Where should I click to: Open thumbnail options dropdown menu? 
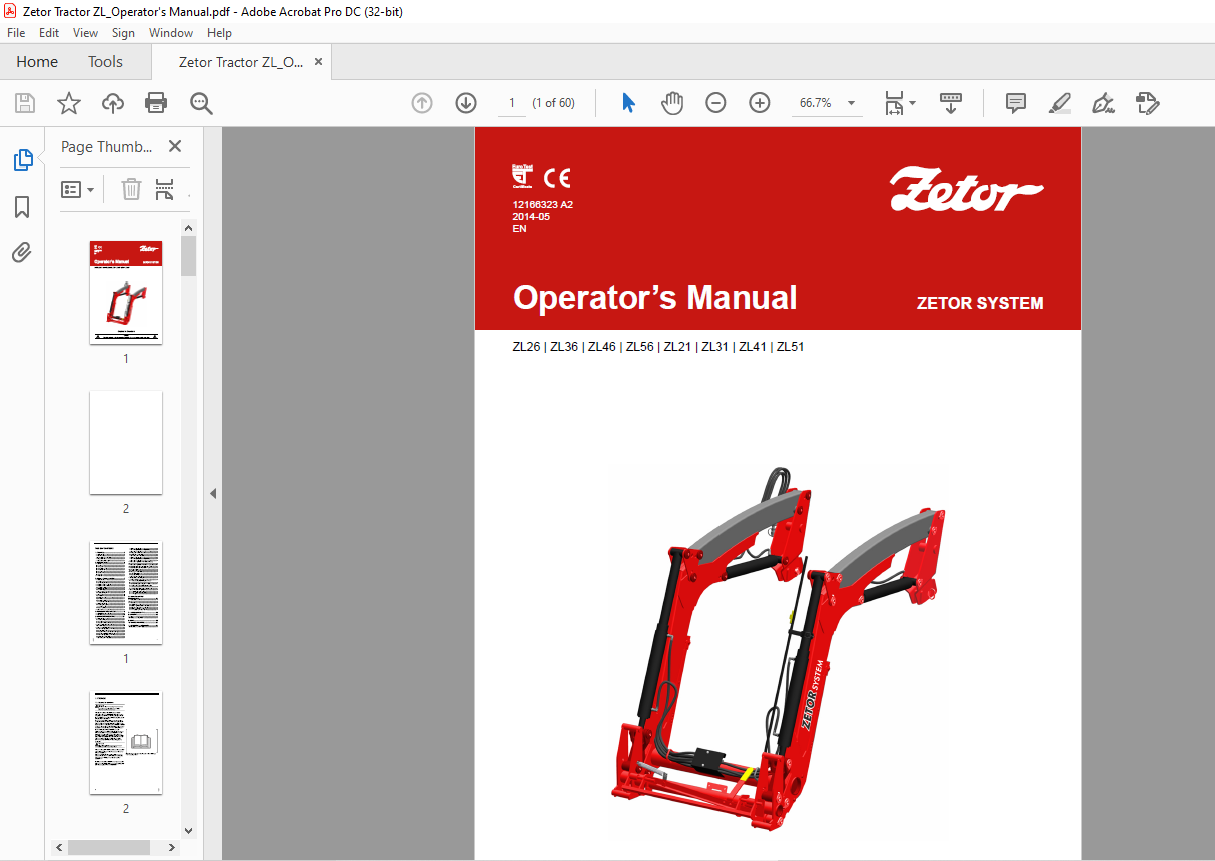point(78,189)
